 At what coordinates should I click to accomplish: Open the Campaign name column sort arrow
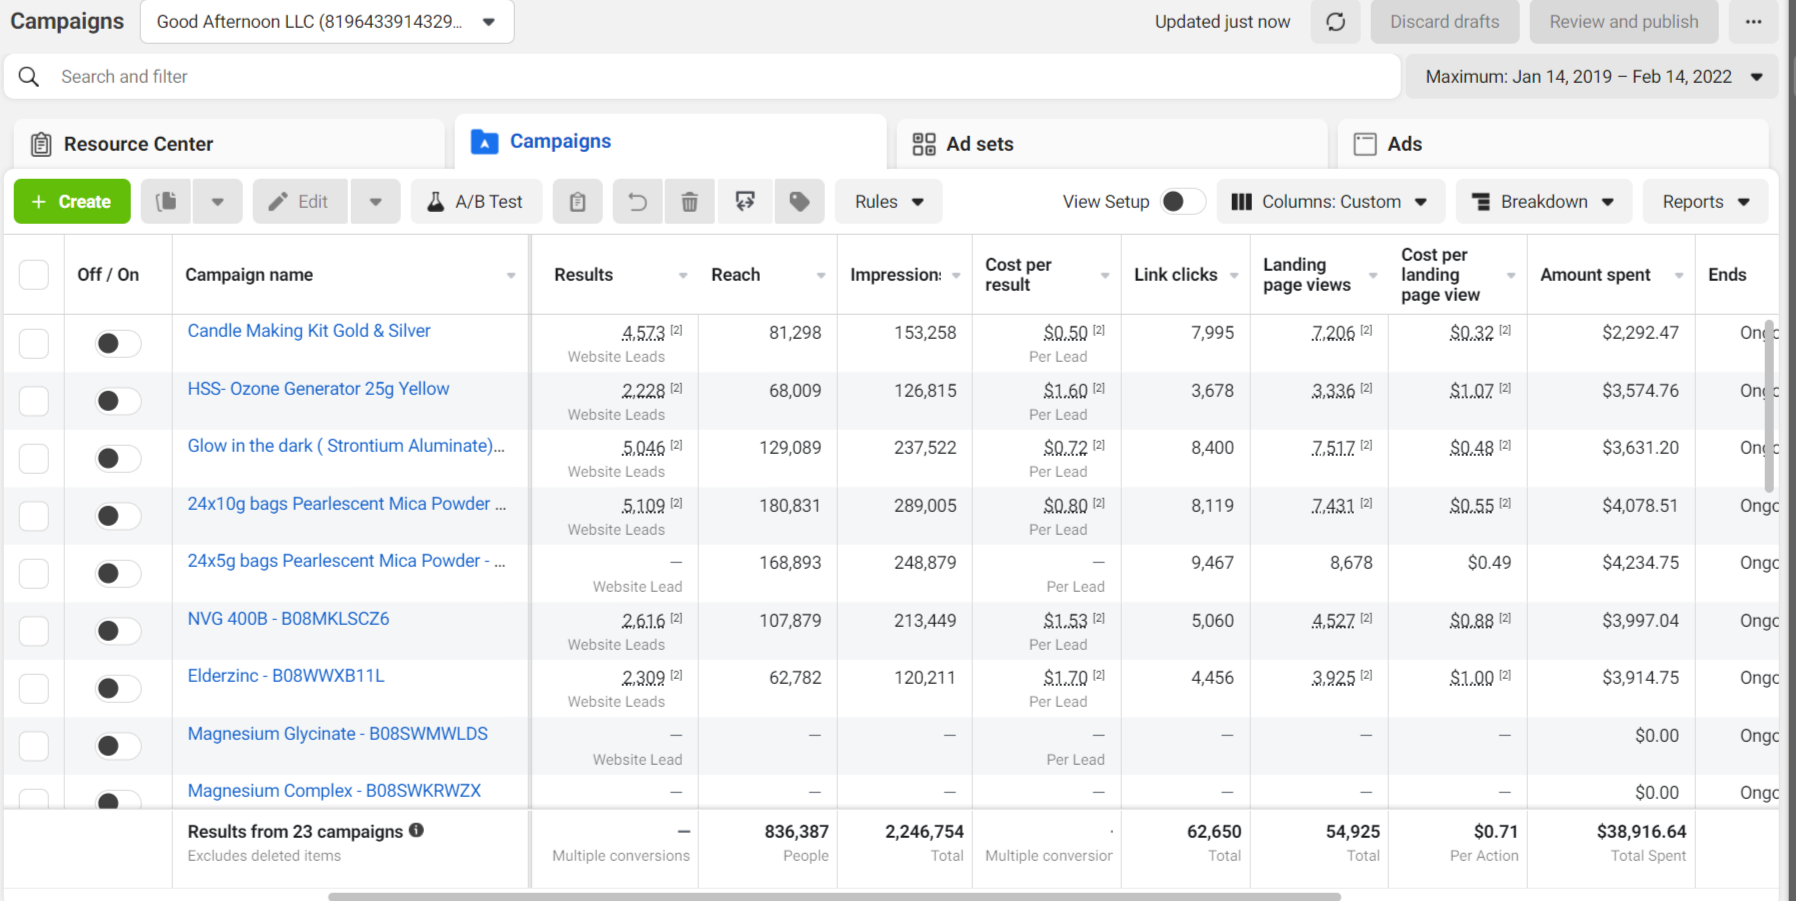[511, 276]
